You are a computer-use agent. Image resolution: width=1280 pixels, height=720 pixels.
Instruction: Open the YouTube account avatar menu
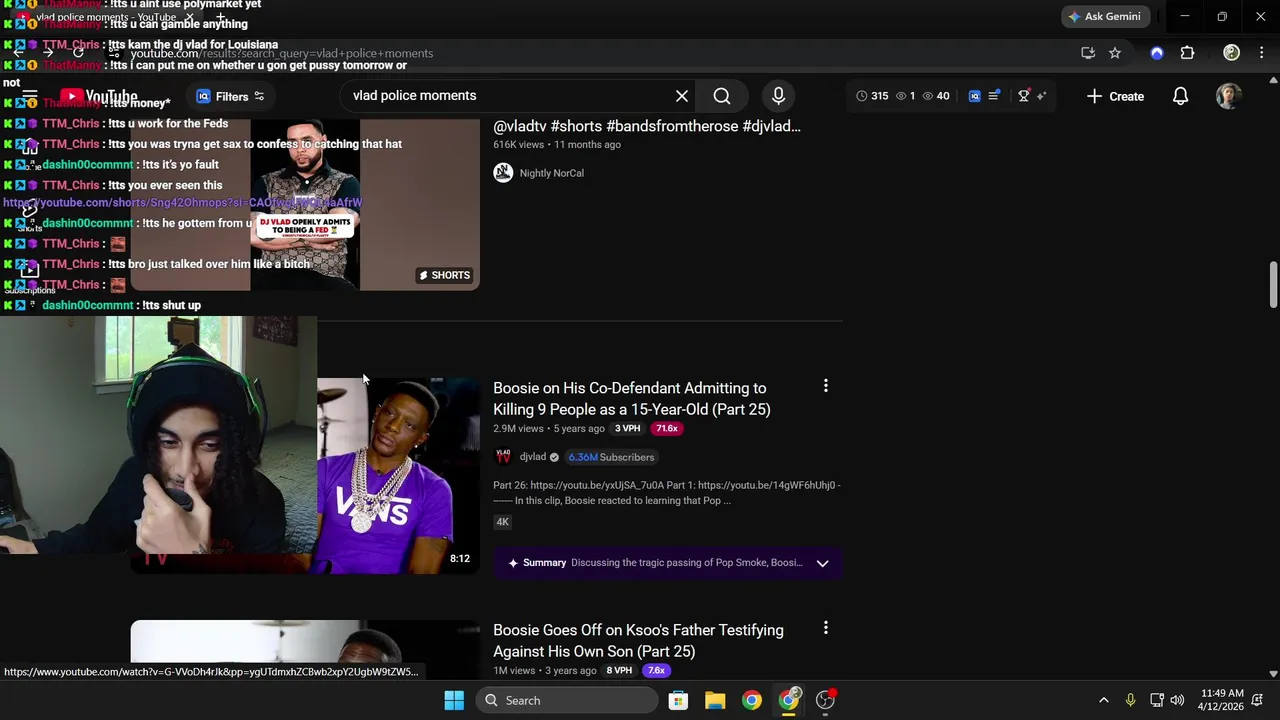click(1229, 96)
